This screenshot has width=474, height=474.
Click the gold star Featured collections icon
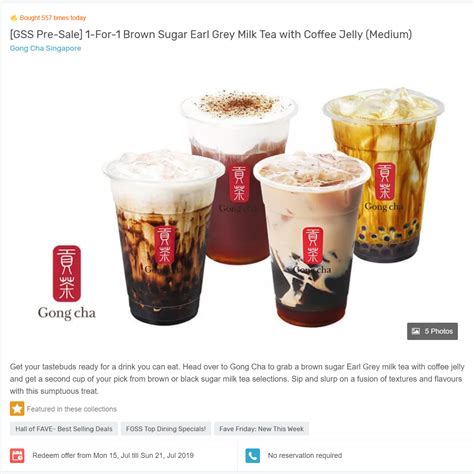click(17, 409)
